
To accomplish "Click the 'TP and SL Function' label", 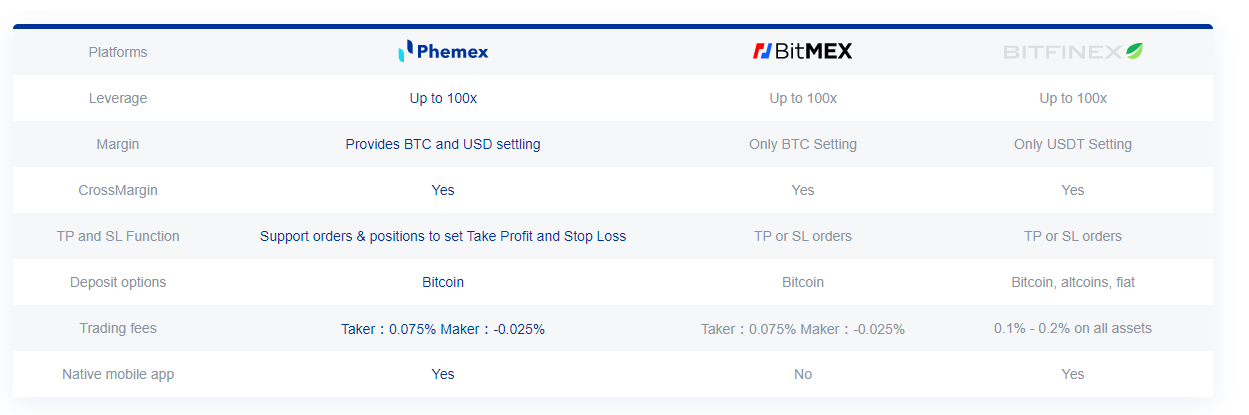I will [x=118, y=236].
